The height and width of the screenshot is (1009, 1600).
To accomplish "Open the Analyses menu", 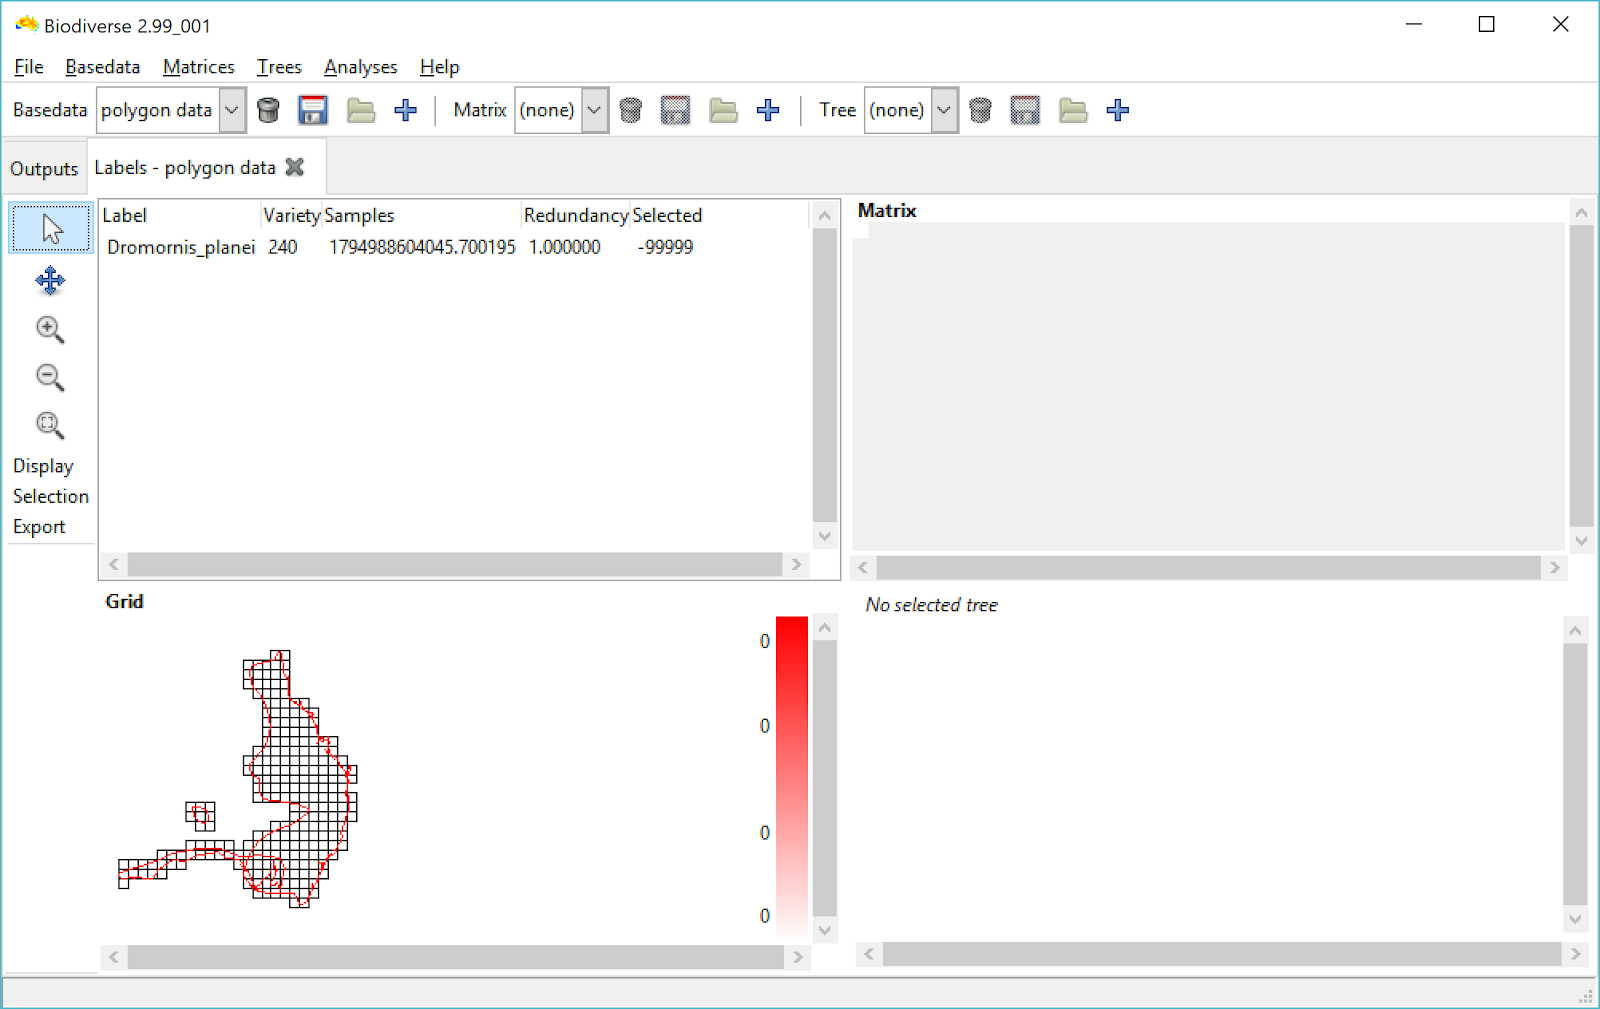I will tap(360, 67).
